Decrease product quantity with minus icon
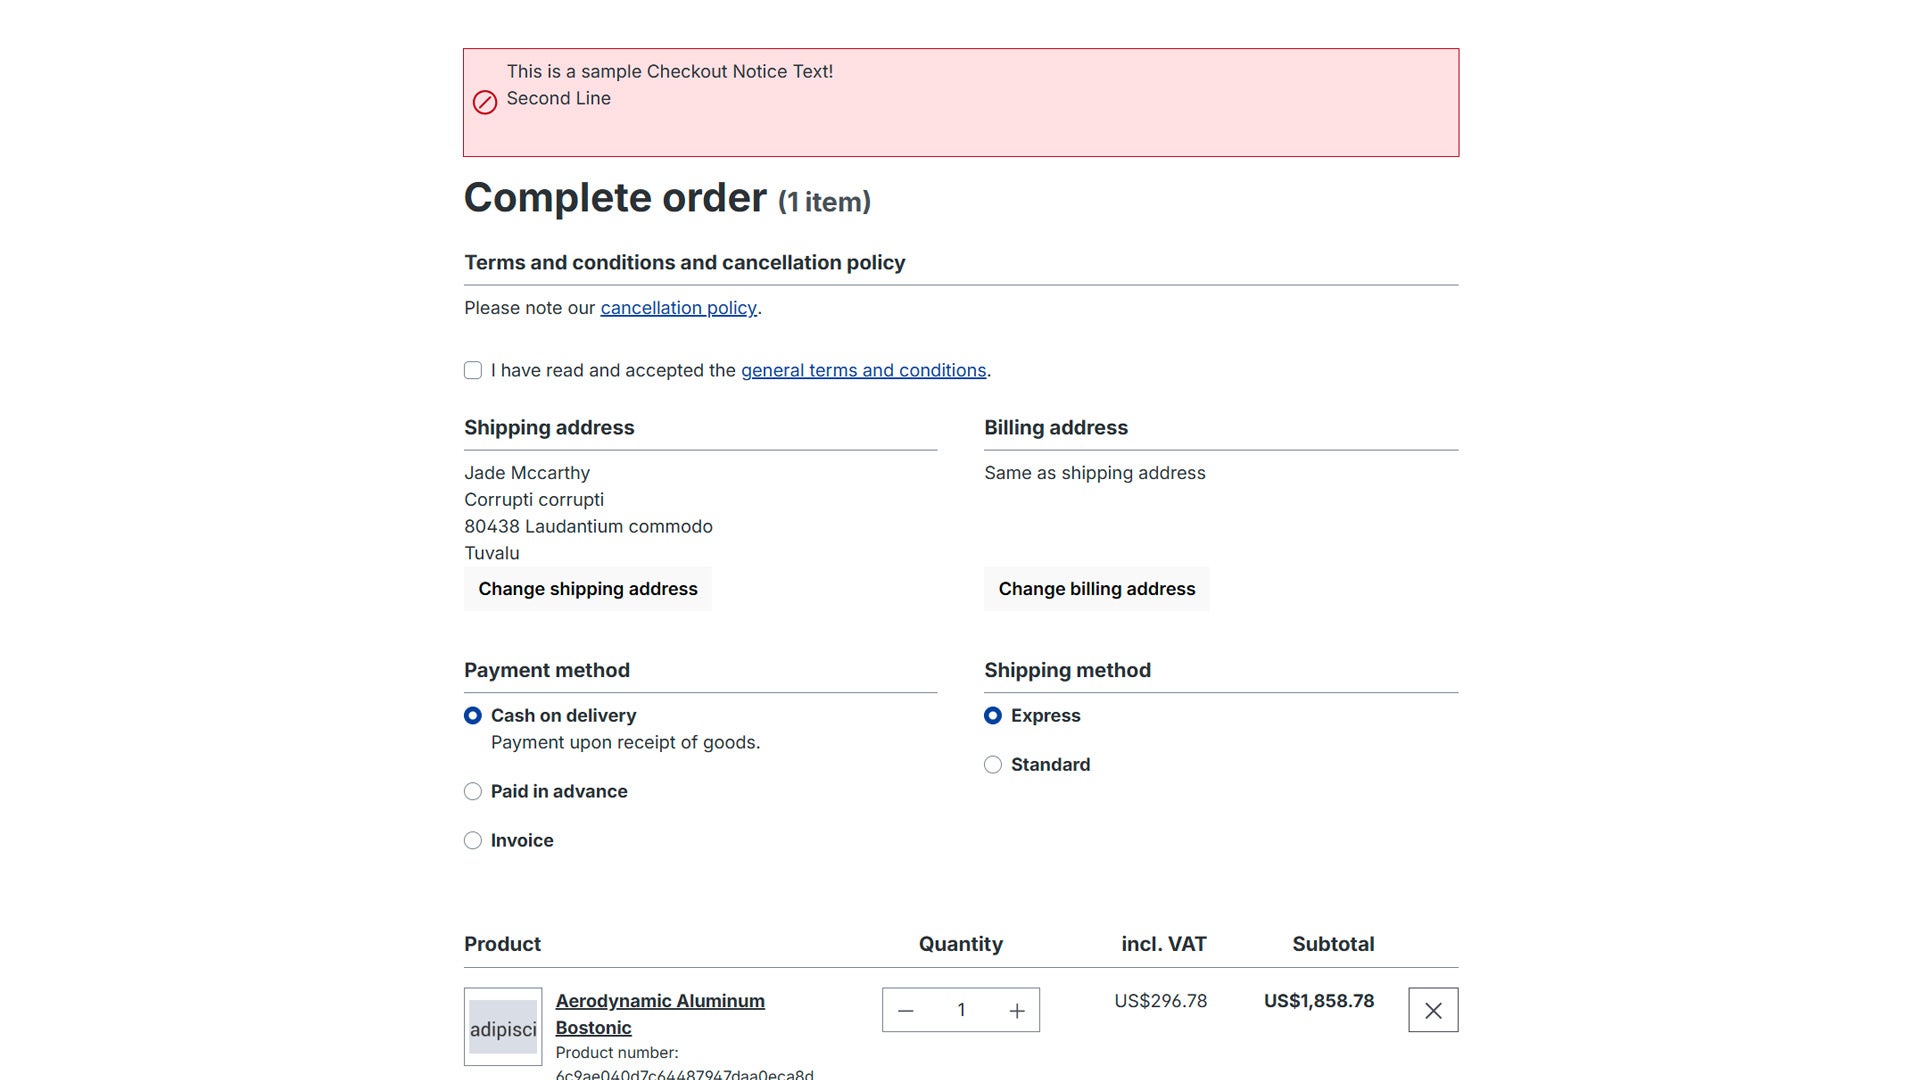 [x=906, y=1011]
